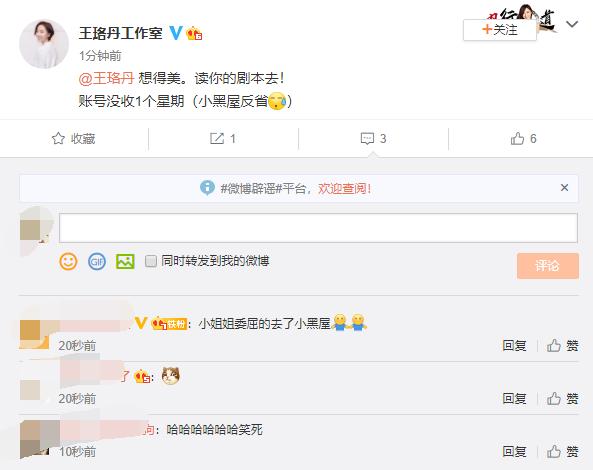Screen dimensions: 593x470
Task: Follow with the +关注 button
Action: tap(500, 30)
